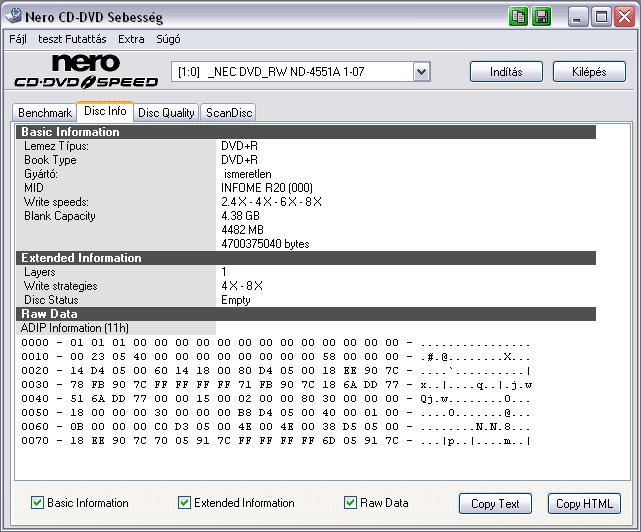Click the Disc Status value Empty
Viewport: 641px width, 532px height.
(x=236, y=300)
